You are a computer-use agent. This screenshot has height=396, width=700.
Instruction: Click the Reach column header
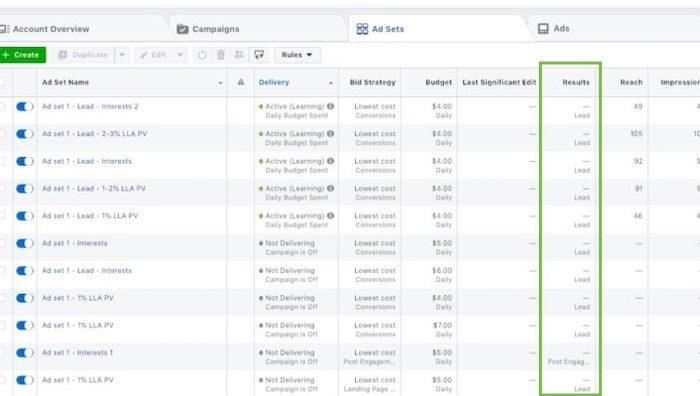(631, 82)
